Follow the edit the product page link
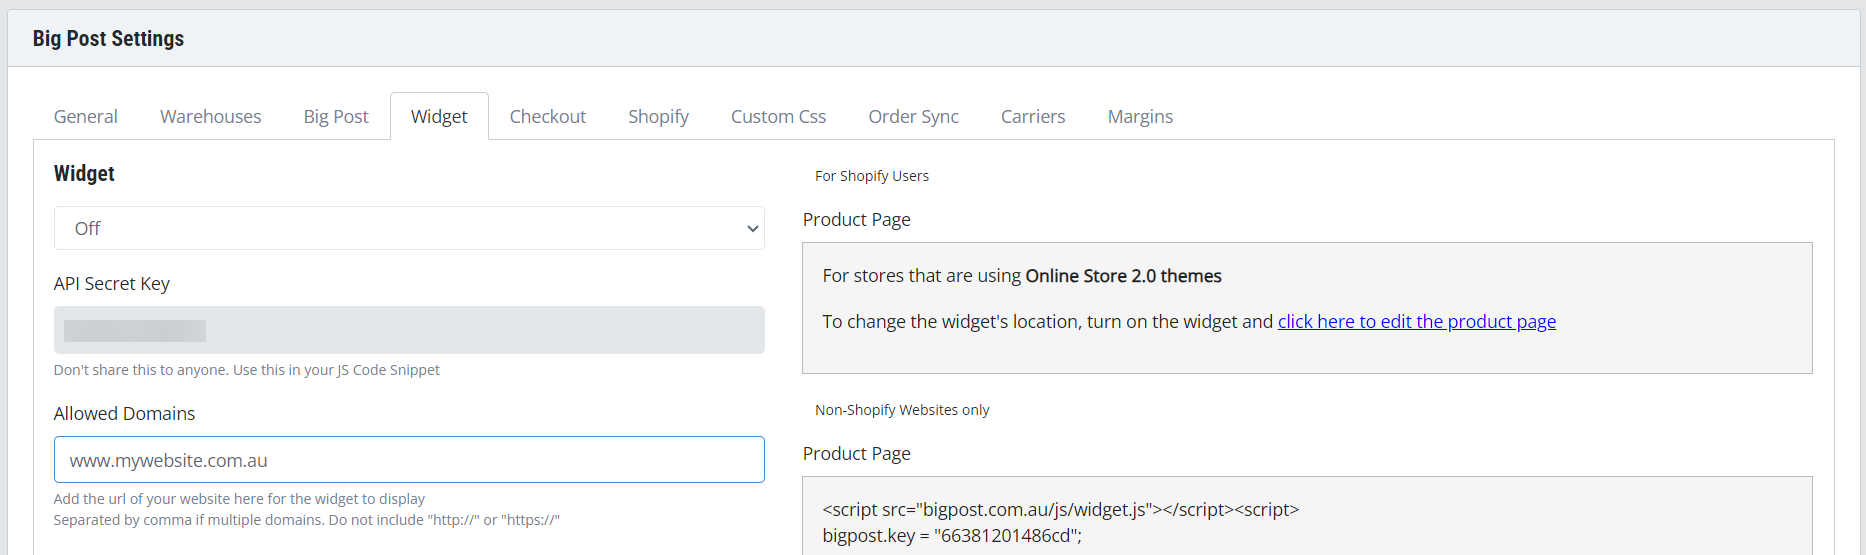 [1416, 322]
